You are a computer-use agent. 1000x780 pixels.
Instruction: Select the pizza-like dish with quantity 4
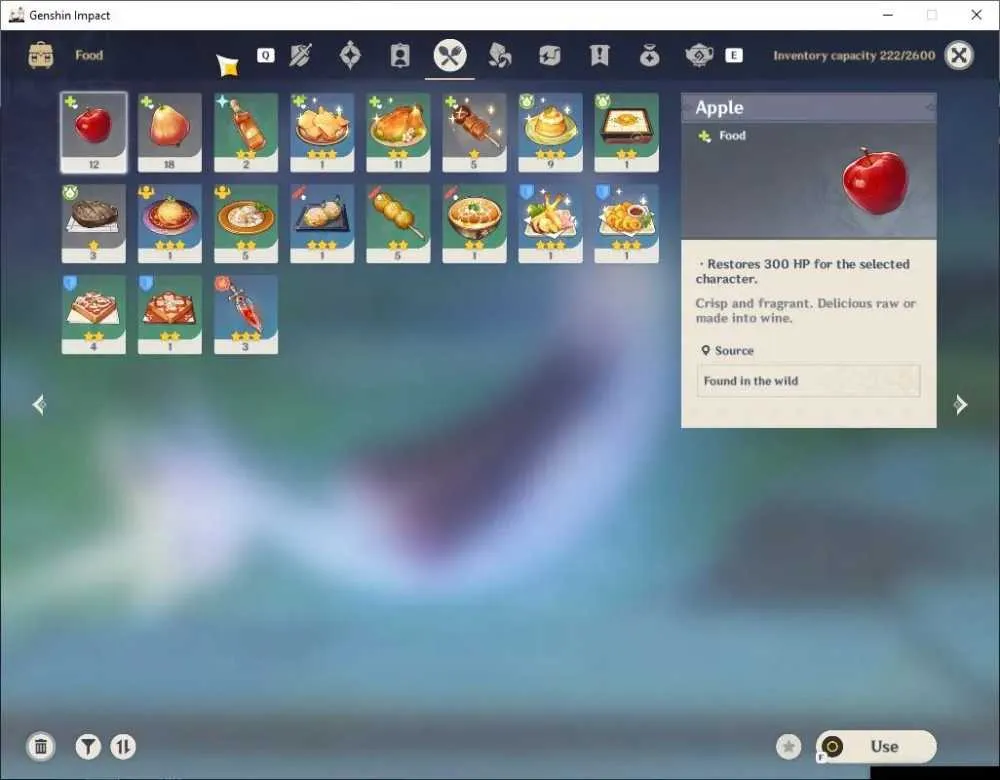click(94, 314)
